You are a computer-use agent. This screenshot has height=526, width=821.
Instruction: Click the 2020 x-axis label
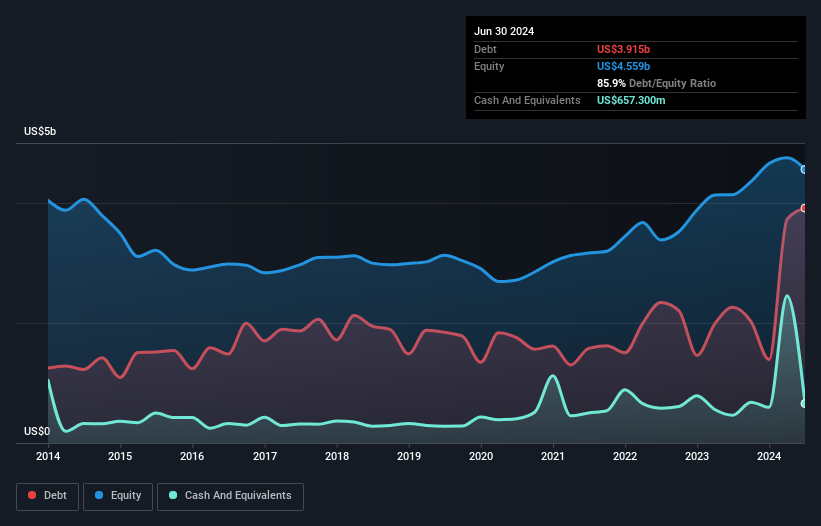[x=481, y=456]
